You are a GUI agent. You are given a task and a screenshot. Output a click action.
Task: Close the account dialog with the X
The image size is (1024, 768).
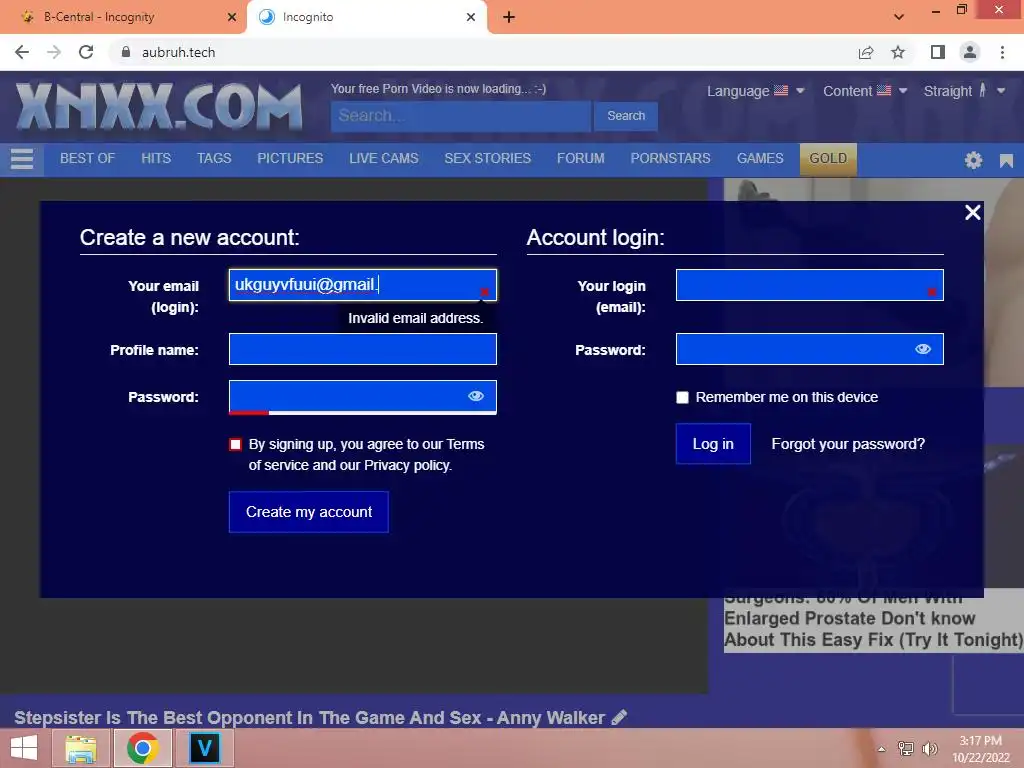coord(972,212)
